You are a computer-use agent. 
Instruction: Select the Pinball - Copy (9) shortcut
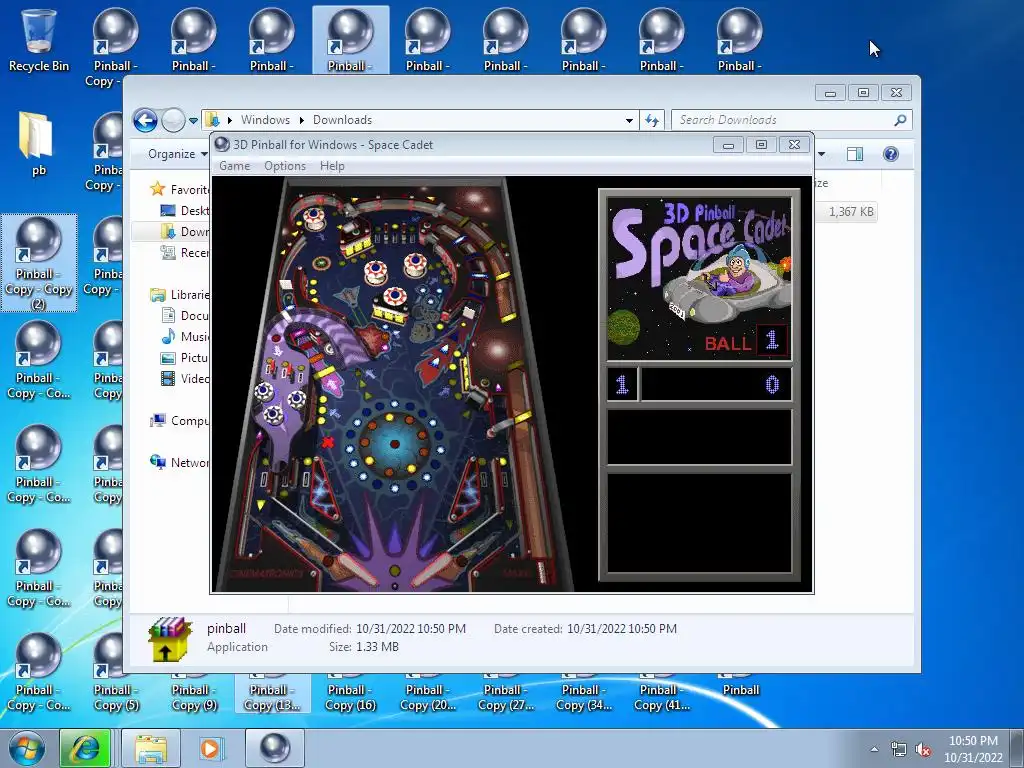[x=194, y=696]
